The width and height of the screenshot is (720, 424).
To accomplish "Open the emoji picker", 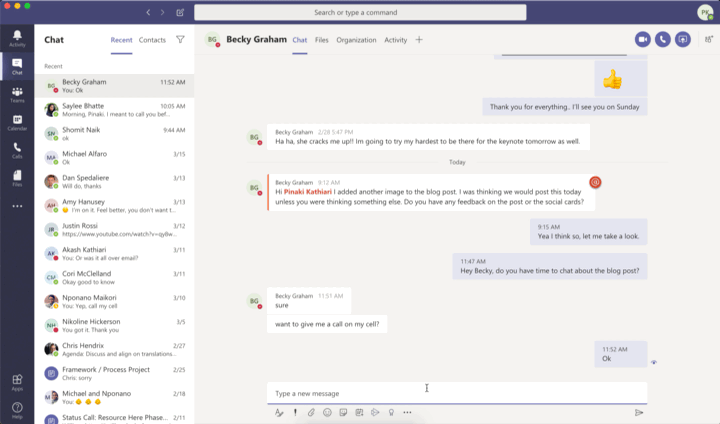I will click(x=327, y=413).
